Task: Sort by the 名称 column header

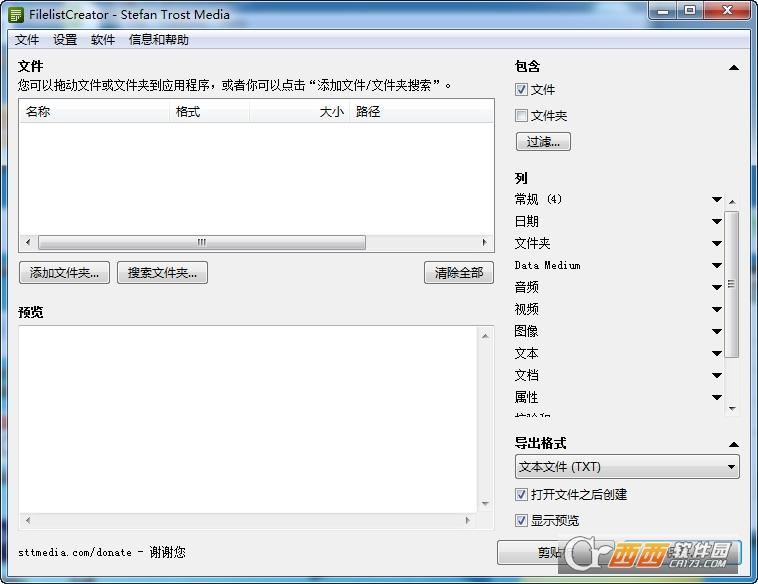Action: (95, 112)
